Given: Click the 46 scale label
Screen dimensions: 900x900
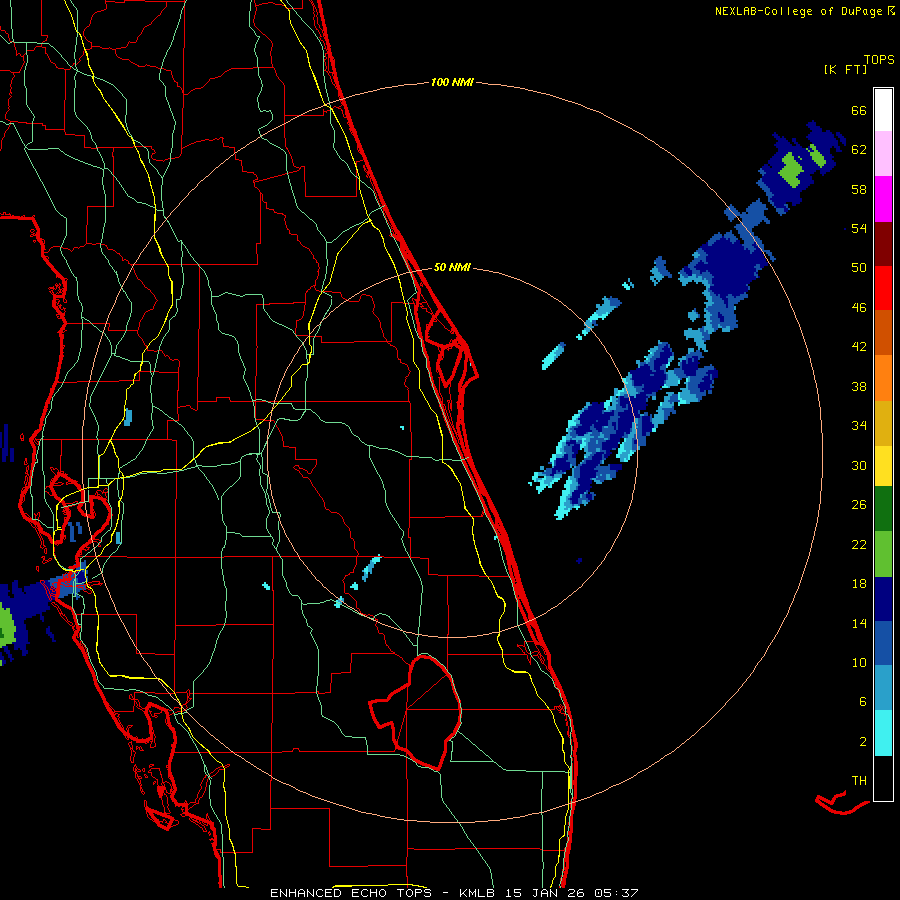Looking at the screenshot, I should [859, 308].
